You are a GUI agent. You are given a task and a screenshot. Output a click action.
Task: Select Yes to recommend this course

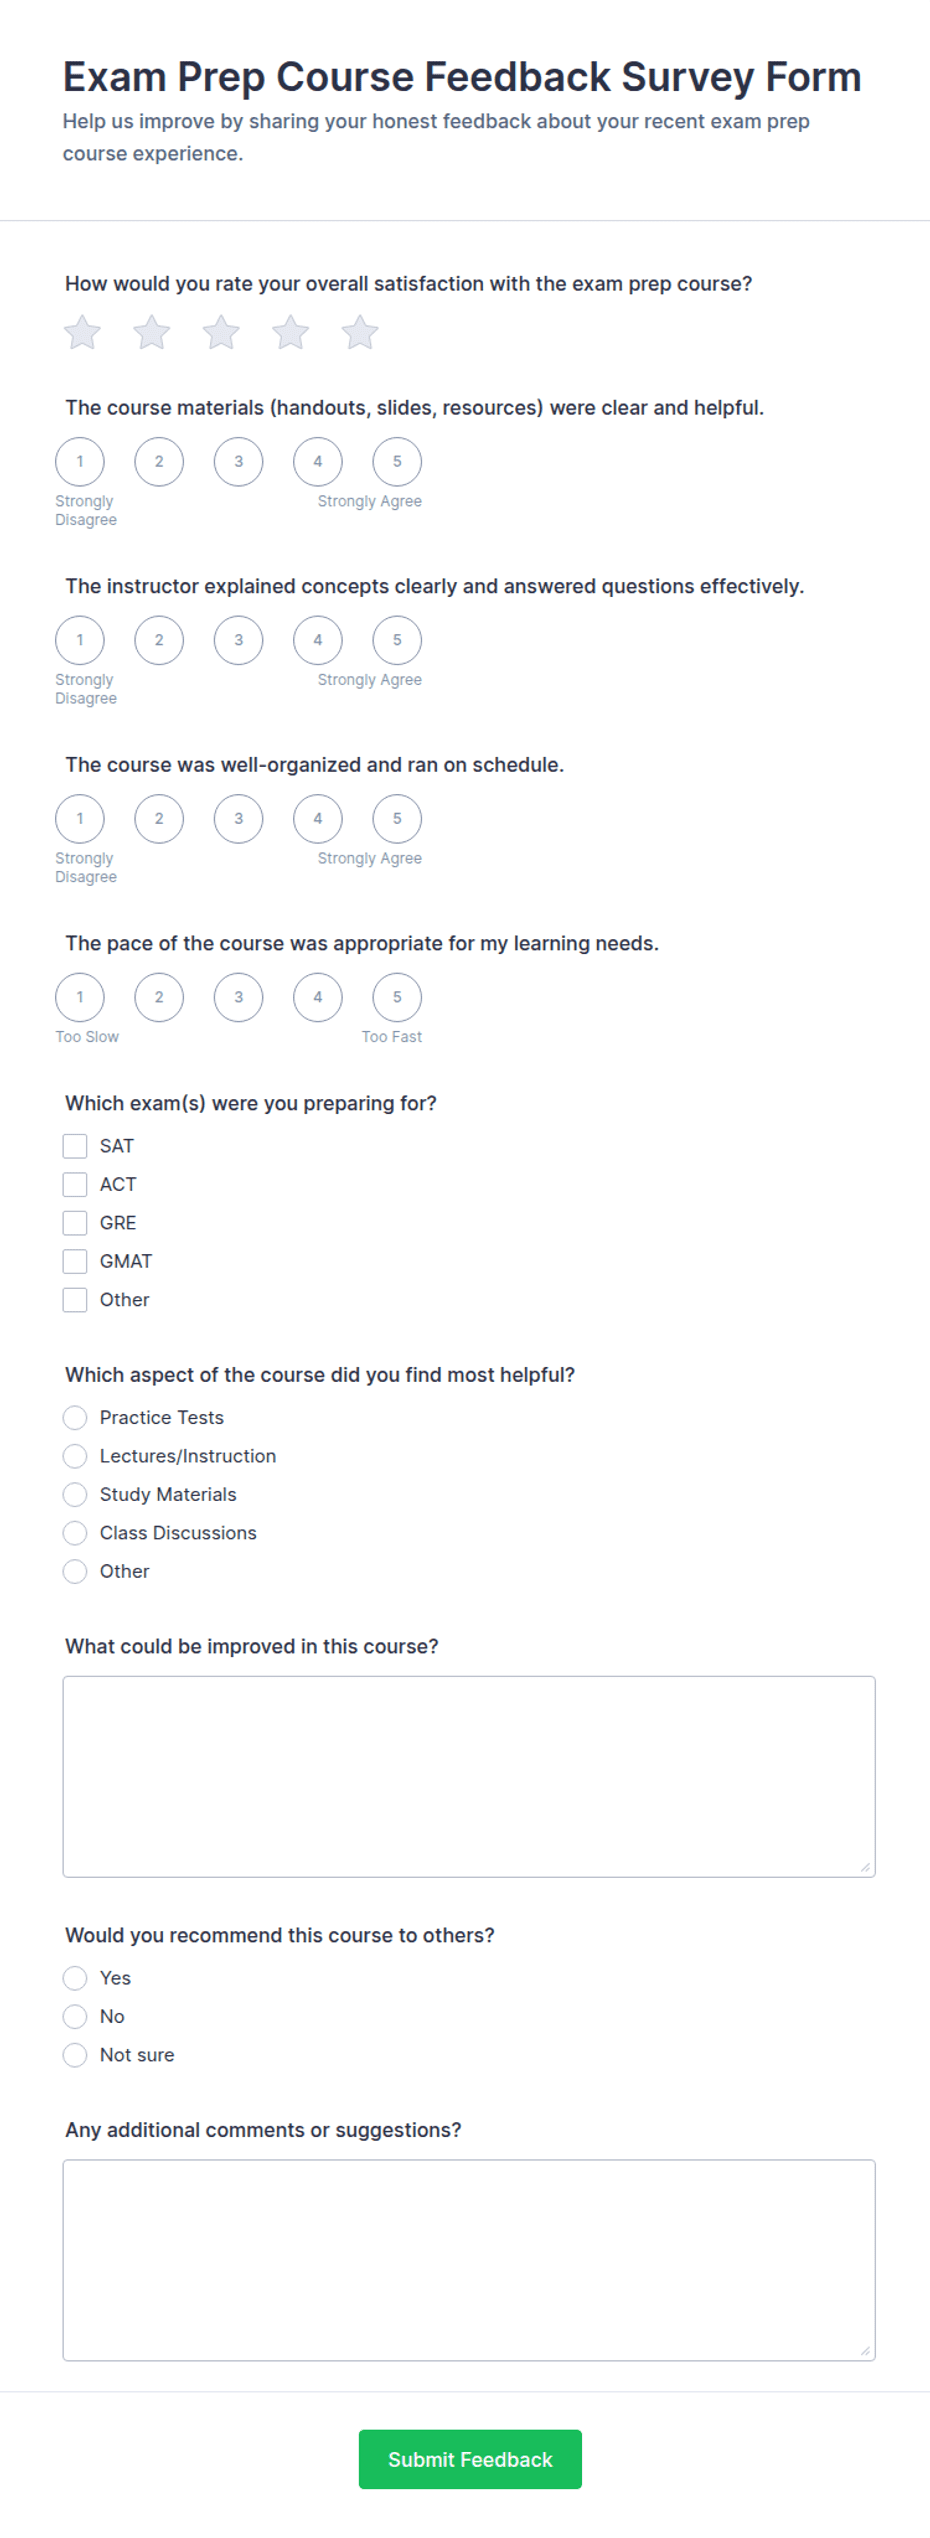[x=75, y=1978]
